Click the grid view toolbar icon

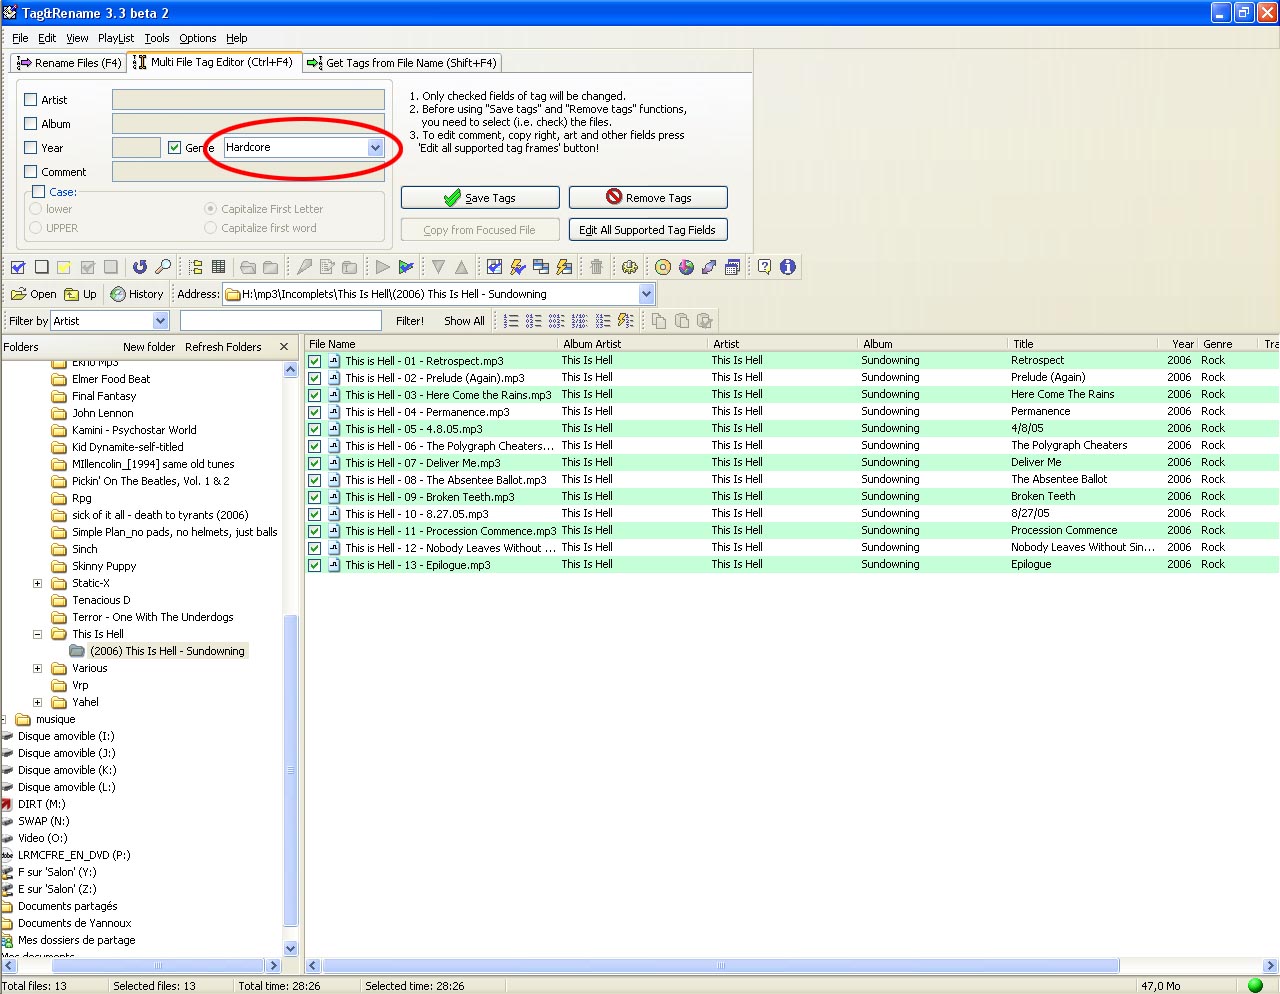click(218, 267)
